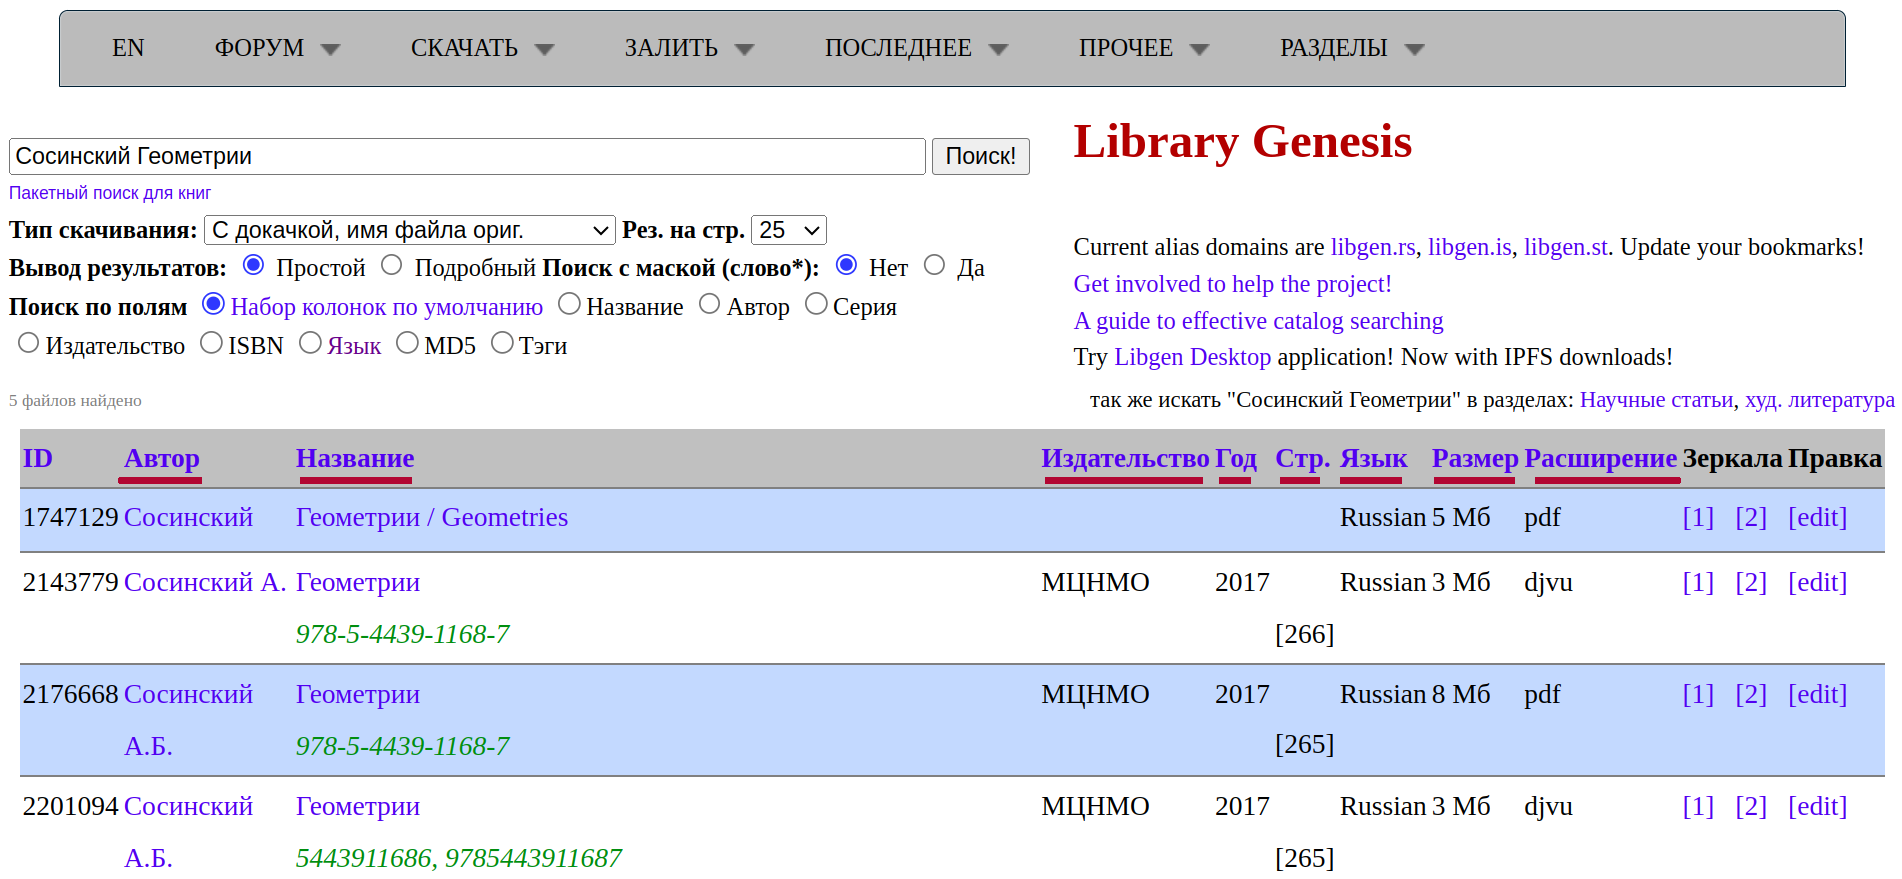
Task: Open the ПОСЛЕДНЕЕ menu
Action: [916, 48]
